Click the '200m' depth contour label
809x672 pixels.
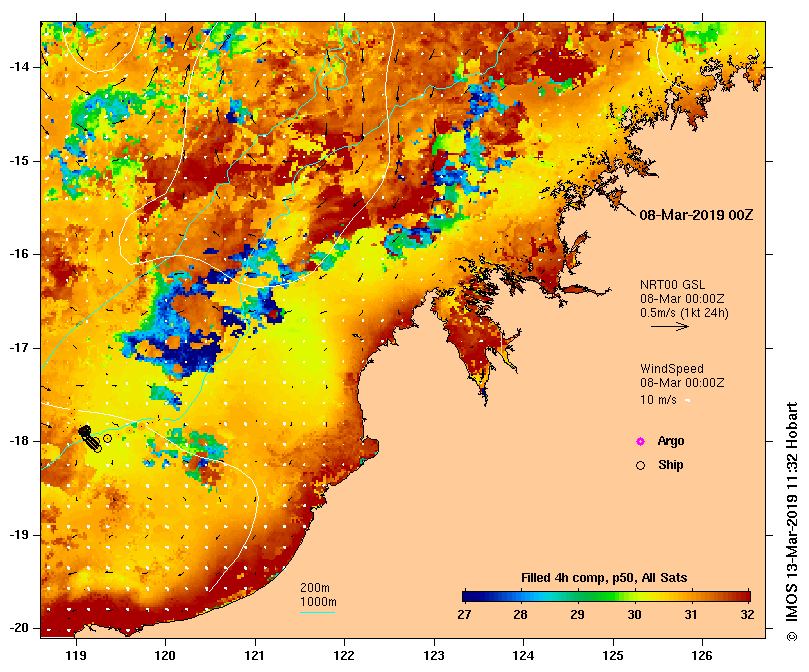(x=315, y=588)
